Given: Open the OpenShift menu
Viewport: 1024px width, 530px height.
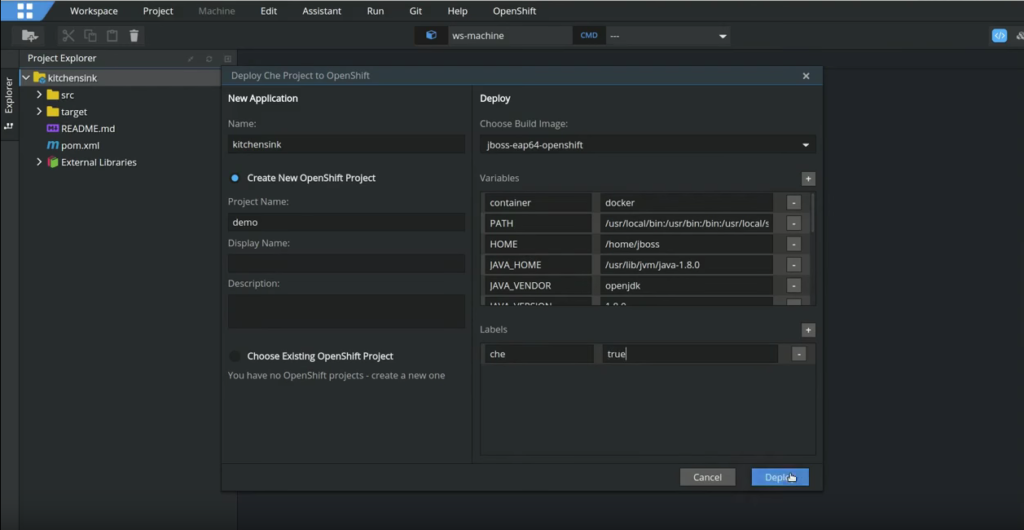Looking at the screenshot, I should point(514,11).
